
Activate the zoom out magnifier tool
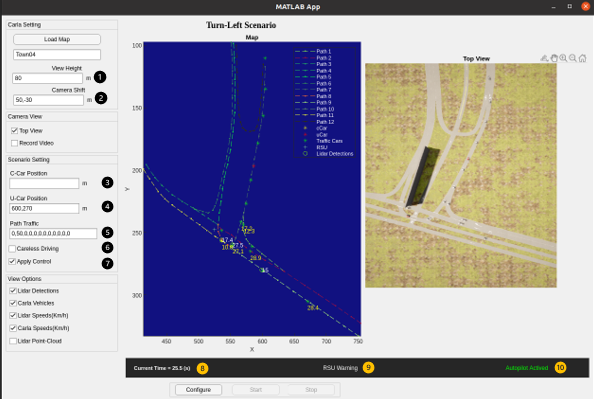(573, 58)
